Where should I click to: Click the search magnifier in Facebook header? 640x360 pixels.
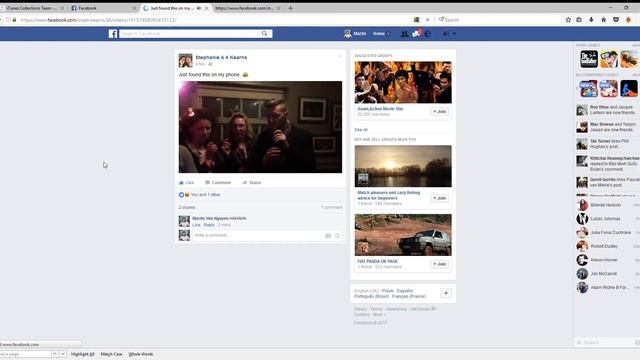coord(264,33)
